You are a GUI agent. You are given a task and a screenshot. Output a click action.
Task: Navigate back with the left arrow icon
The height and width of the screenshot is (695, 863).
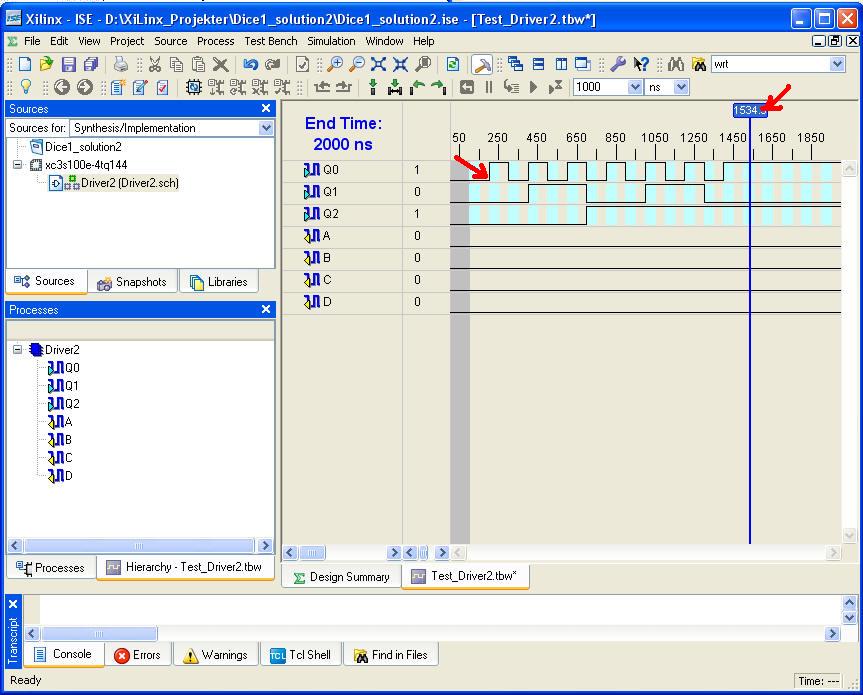[62, 87]
